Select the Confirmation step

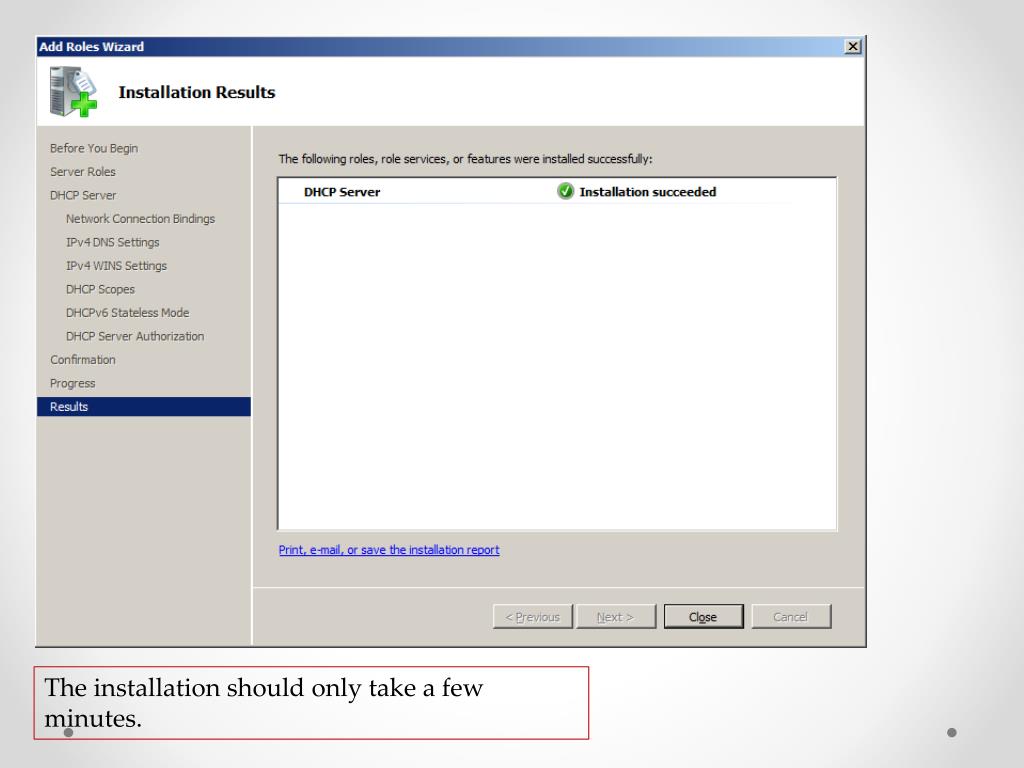pos(83,360)
